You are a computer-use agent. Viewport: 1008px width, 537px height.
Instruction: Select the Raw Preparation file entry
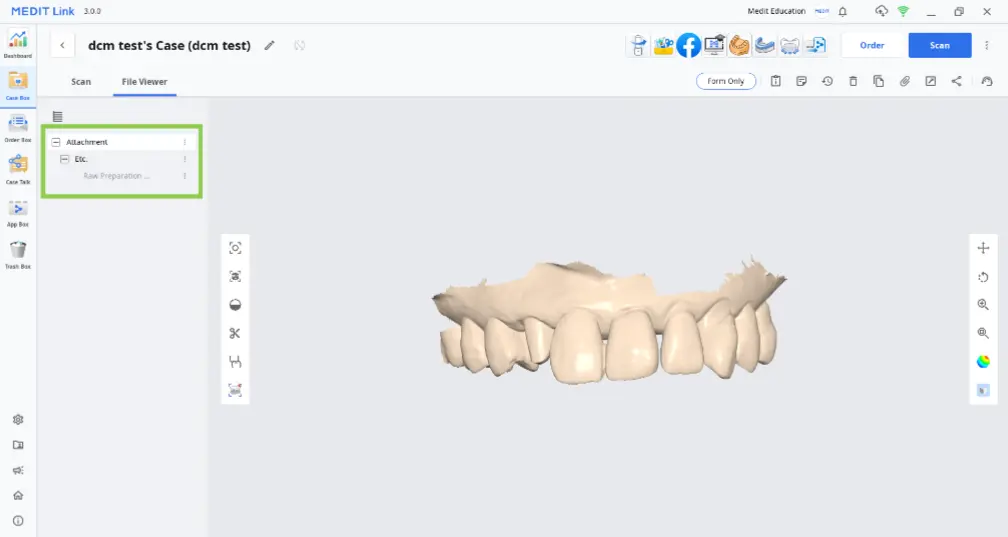click(116, 176)
